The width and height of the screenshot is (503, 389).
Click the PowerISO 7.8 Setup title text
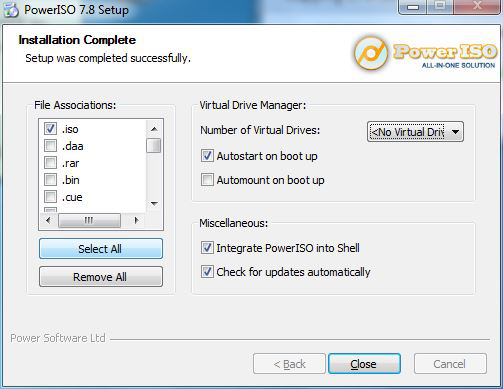76,10
